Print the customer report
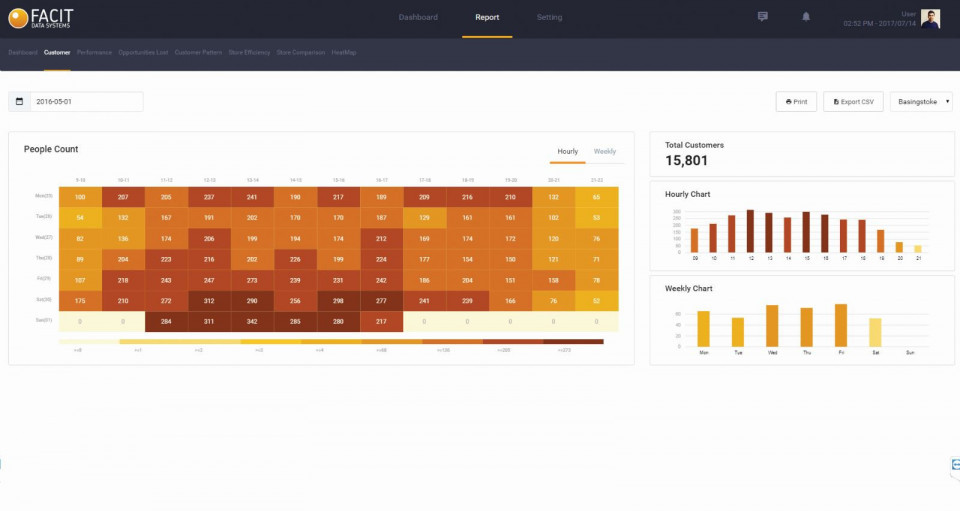 [x=796, y=102]
